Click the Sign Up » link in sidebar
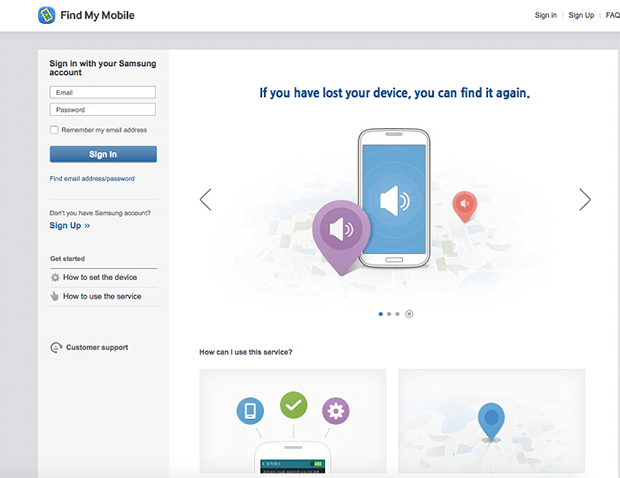The width and height of the screenshot is (620, 478). tap(70, 225)
